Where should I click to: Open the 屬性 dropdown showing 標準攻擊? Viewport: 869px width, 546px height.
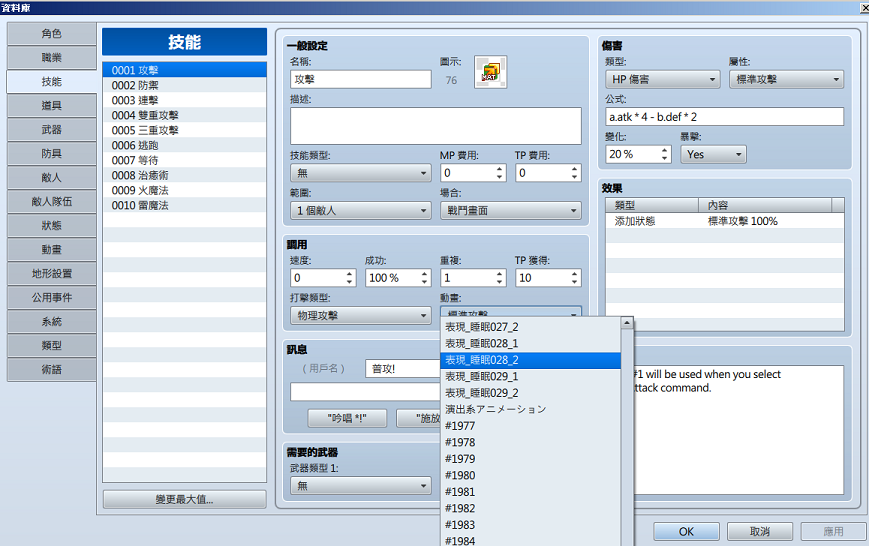coord(786,79)
